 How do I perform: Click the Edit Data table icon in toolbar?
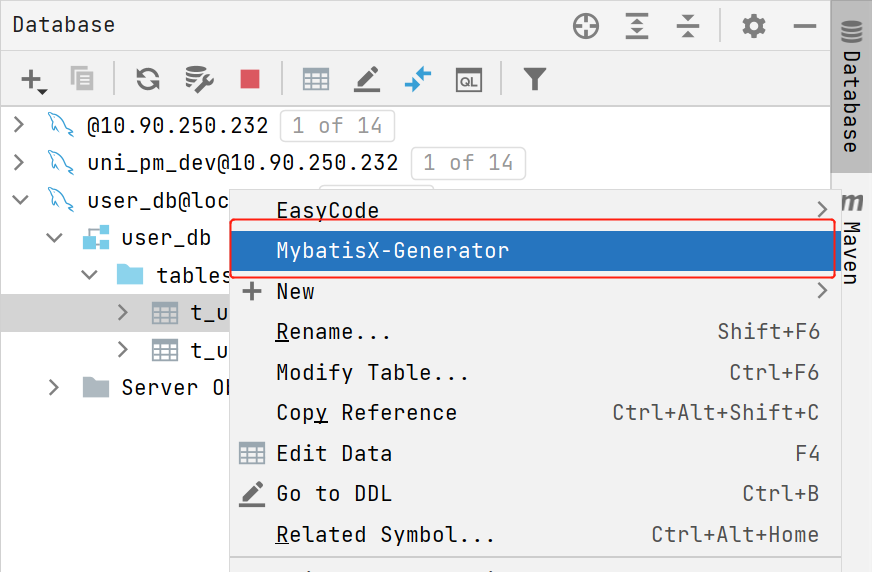click(316, 79)
